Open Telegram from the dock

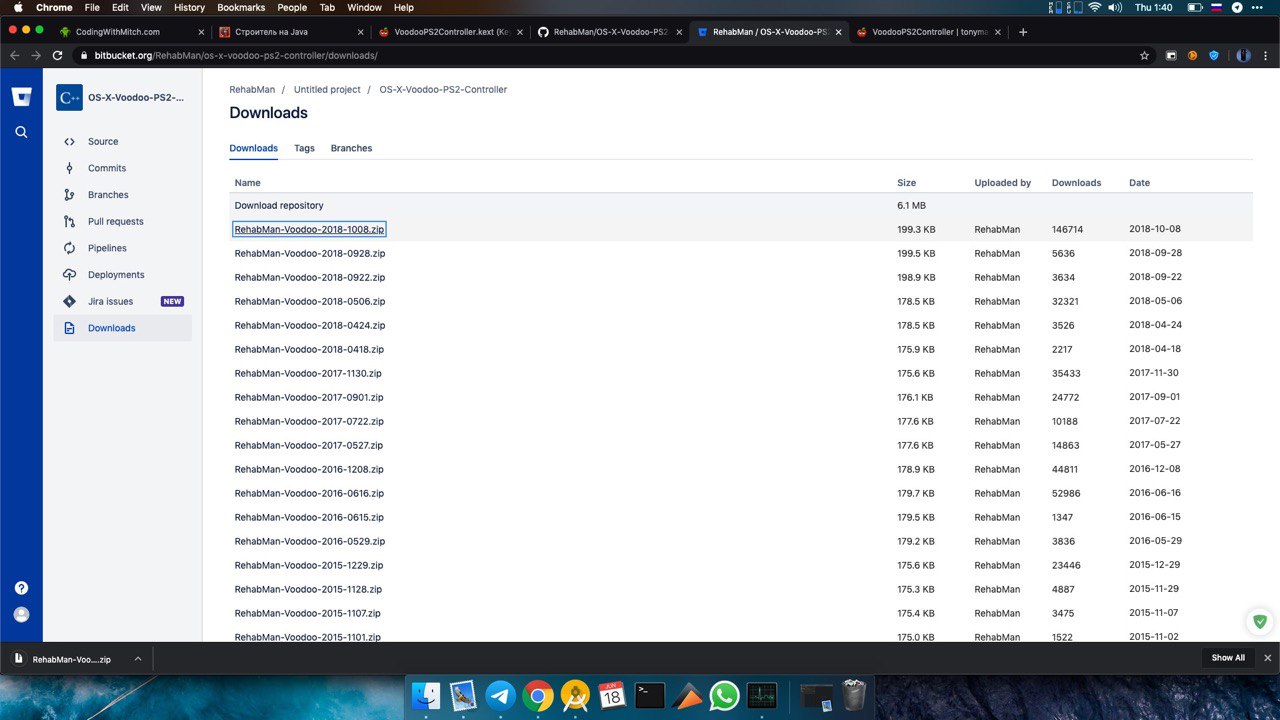click(x=501, y=695)
